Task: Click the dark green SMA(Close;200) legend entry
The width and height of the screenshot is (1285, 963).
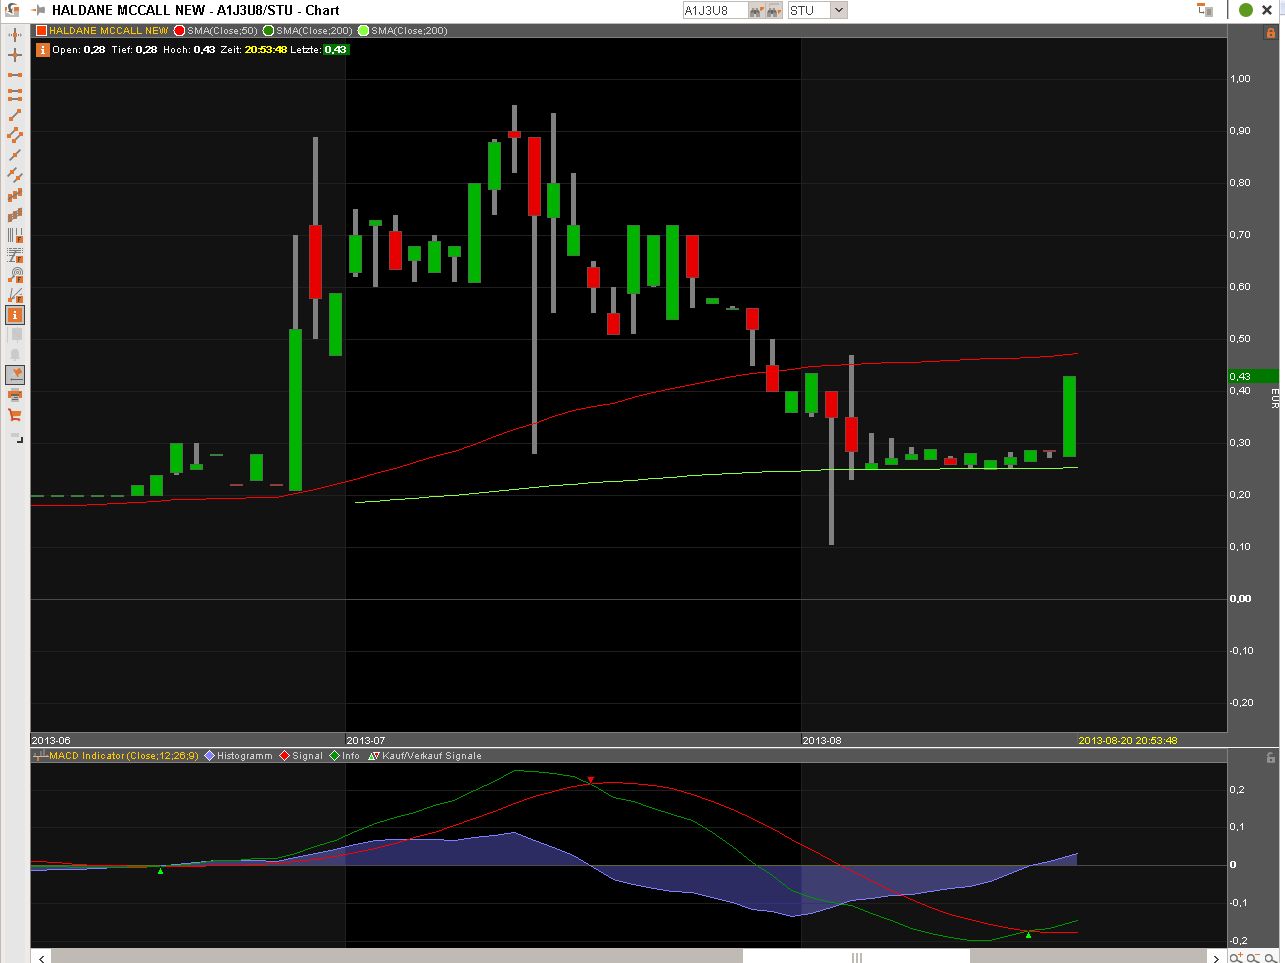Action: (308, 31)
